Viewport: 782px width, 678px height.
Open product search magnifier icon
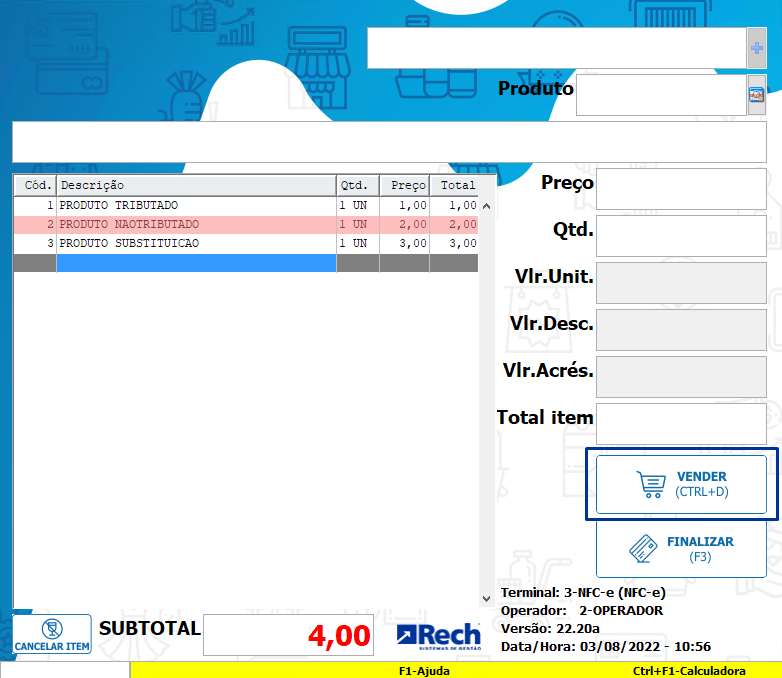(757, 95)
